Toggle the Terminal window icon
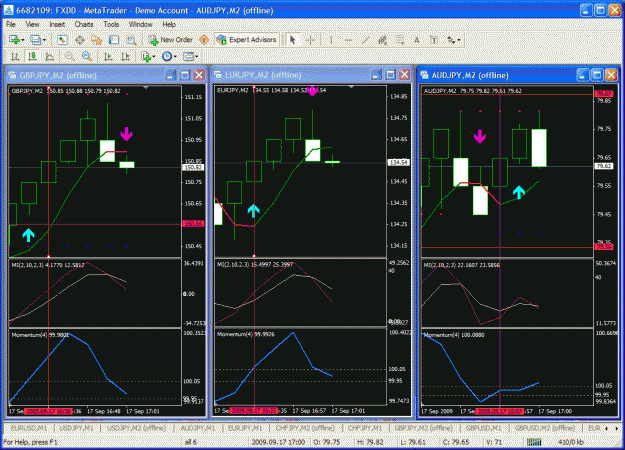Screen dimensions: 625x450 pyautogui.click(x=114, y=40)
